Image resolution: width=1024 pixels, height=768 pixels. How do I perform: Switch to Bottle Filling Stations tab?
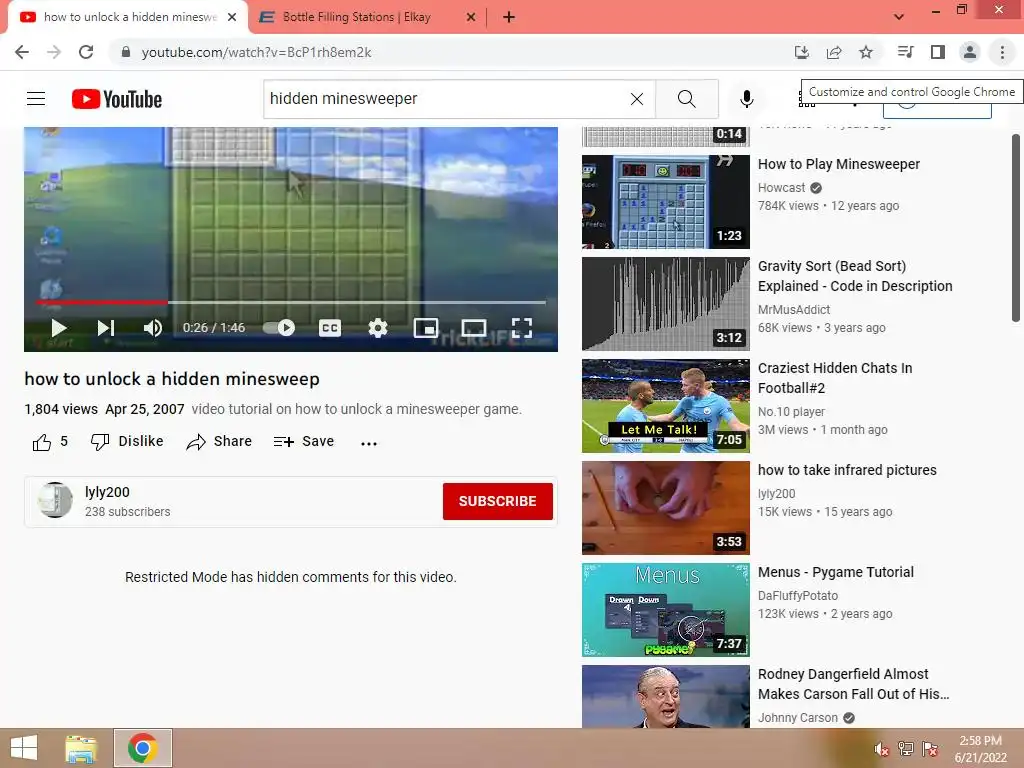point(357,17)
